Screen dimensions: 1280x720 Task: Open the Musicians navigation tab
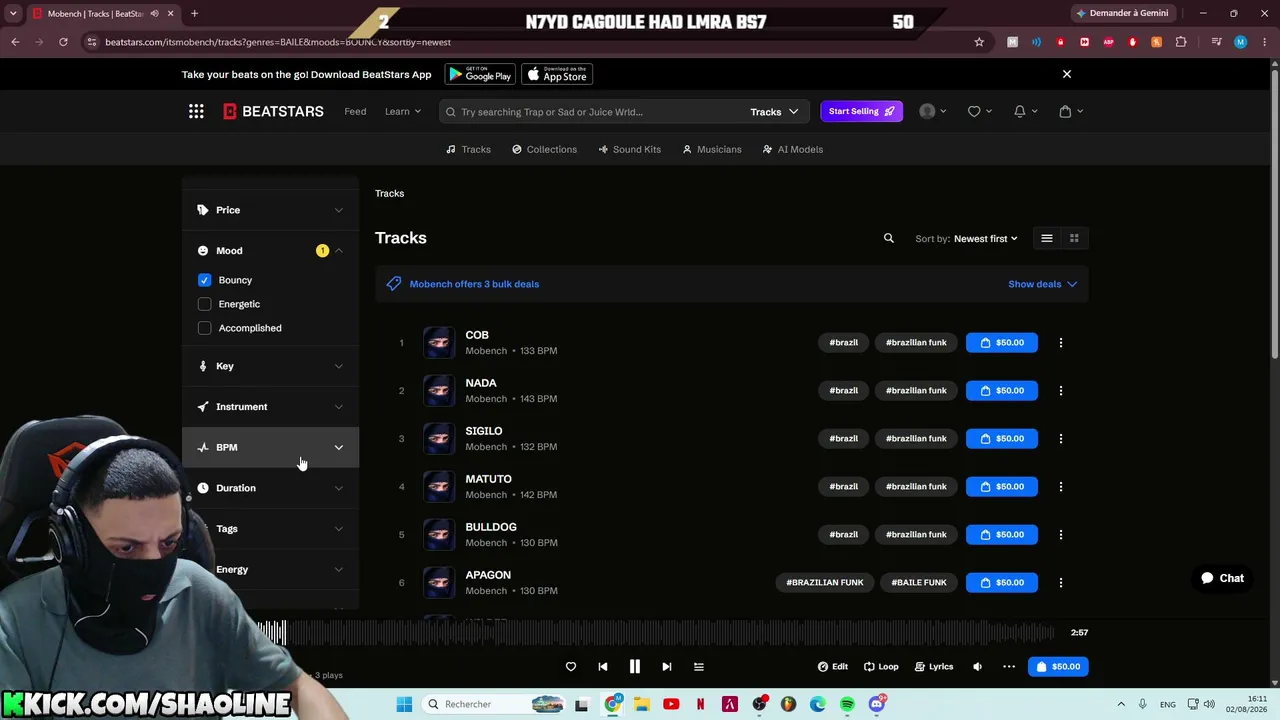point(711,149)
